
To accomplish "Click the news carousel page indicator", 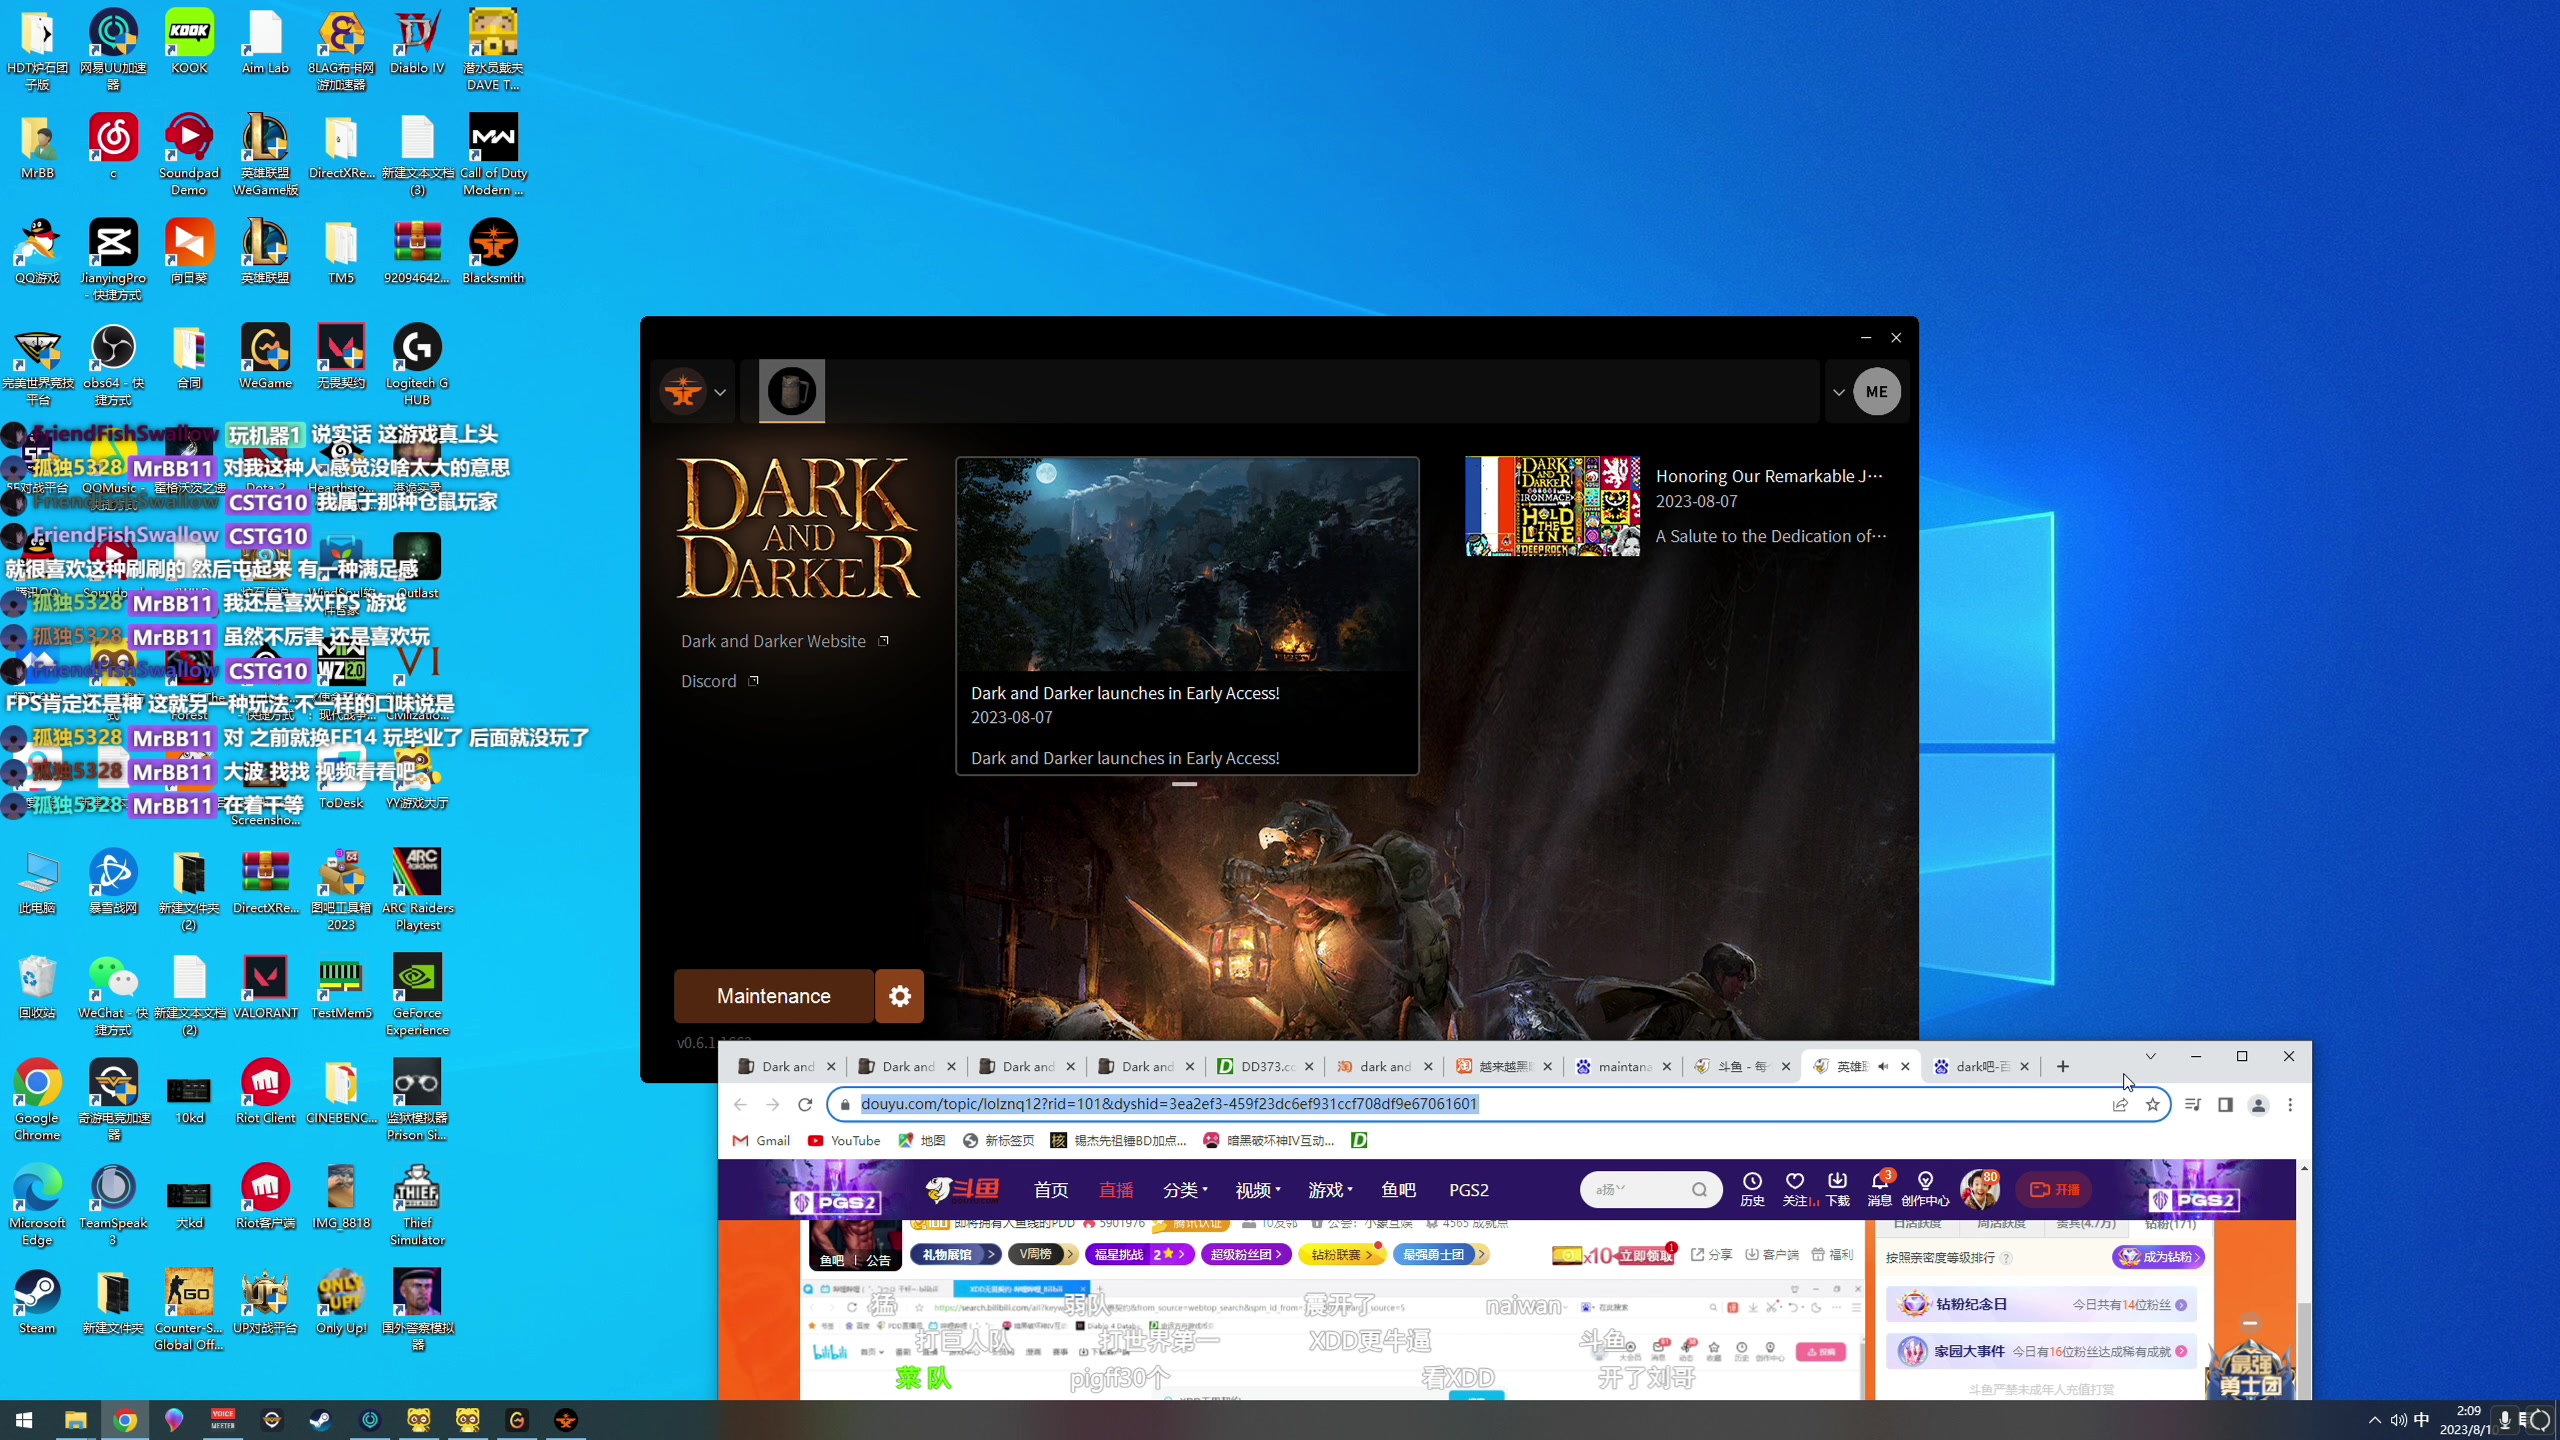I will (1184, 785).
